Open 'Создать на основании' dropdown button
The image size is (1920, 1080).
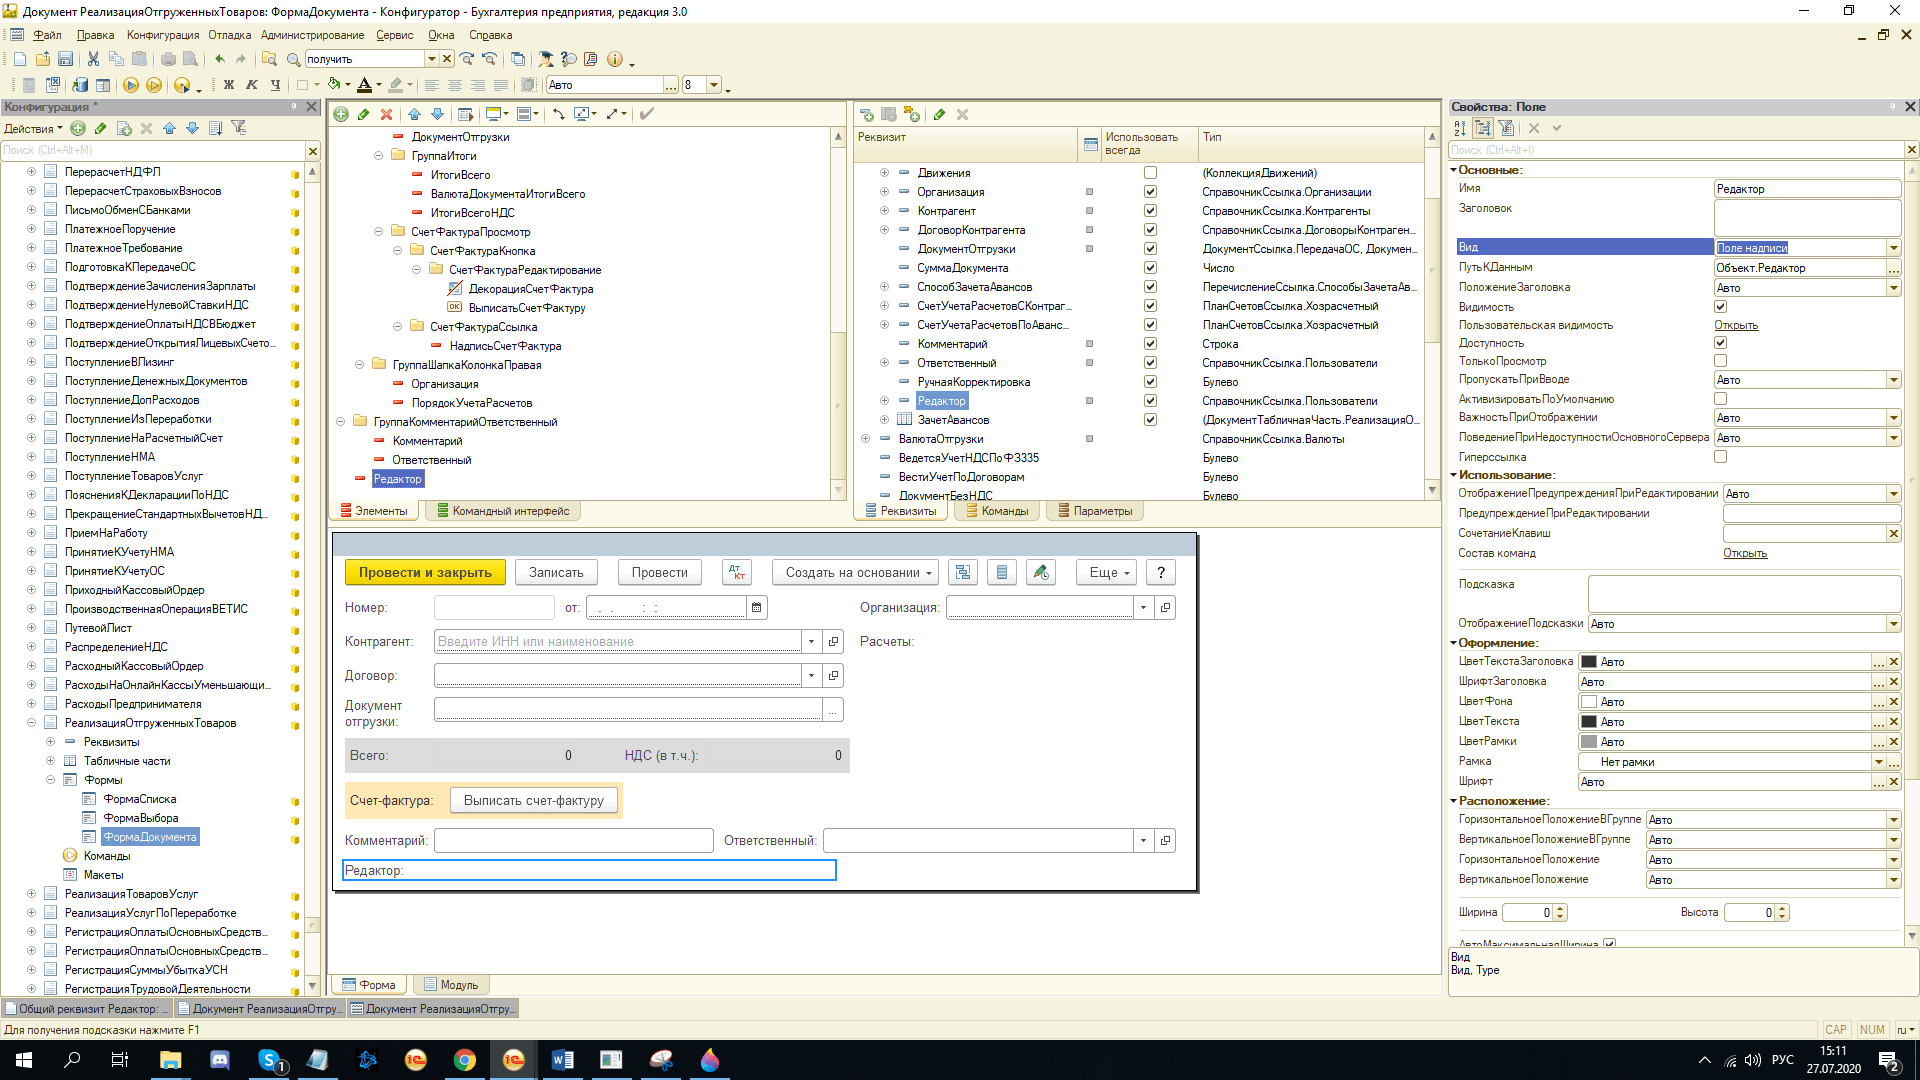[855, 572]
